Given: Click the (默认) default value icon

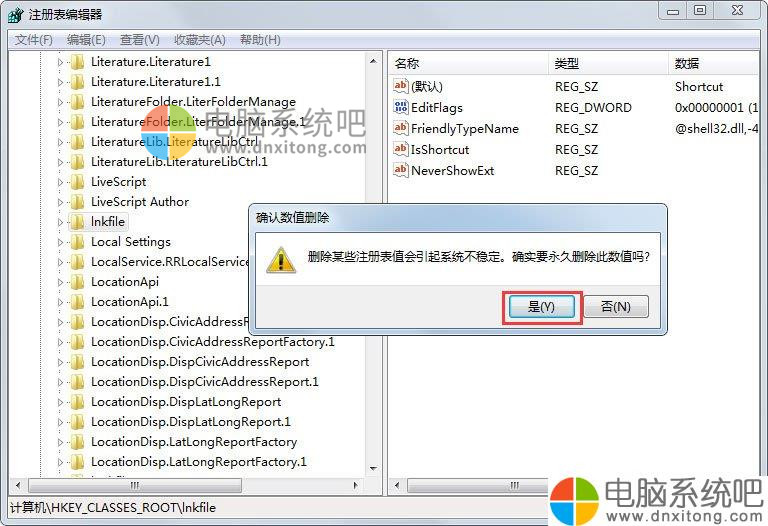Looking at the screenshot, I should pyautogui.click(x=401, y=86).
